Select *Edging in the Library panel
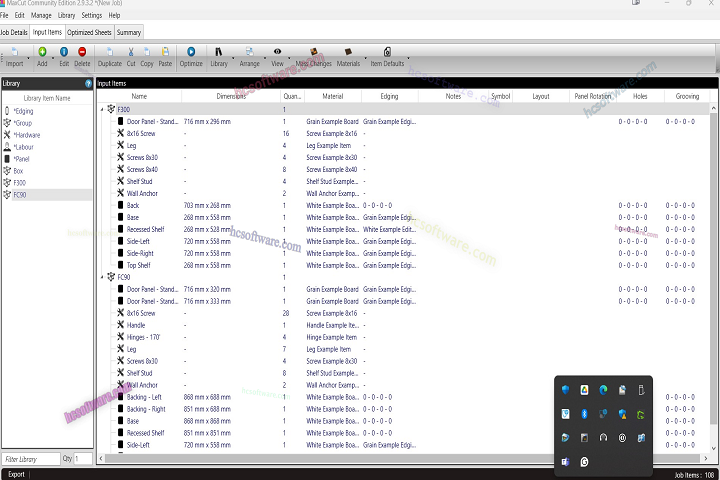720x480 pixels. tap(23, 111)
